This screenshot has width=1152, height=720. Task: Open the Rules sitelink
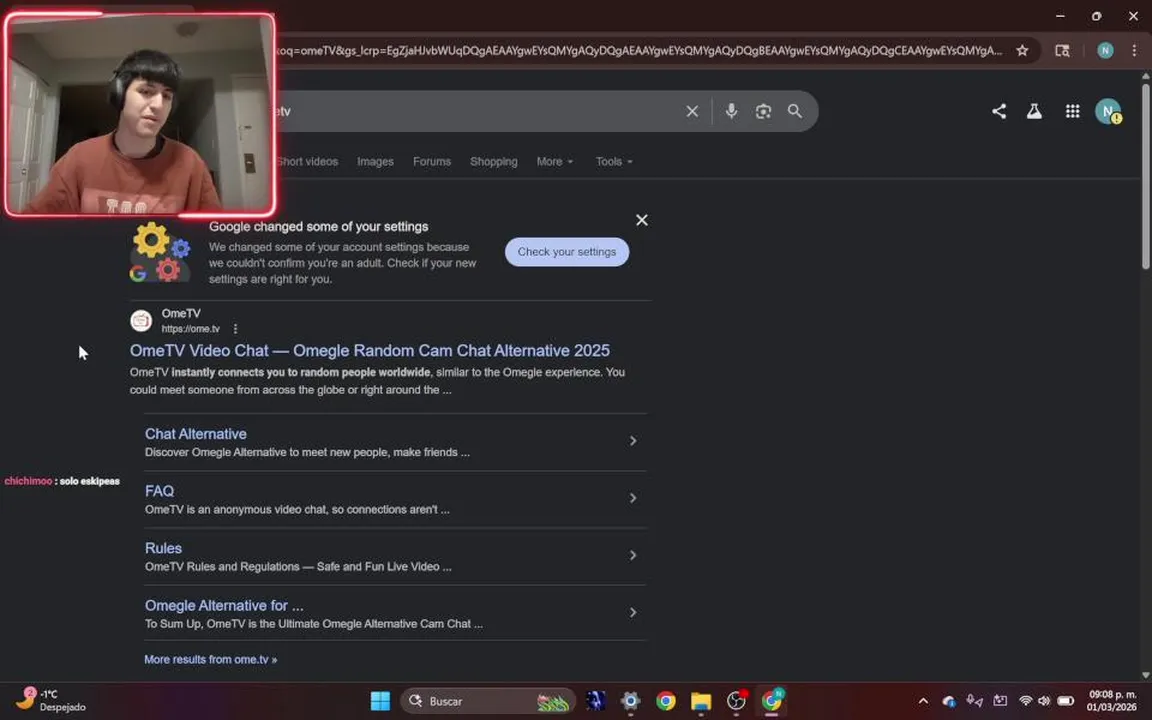click(163, 548)
